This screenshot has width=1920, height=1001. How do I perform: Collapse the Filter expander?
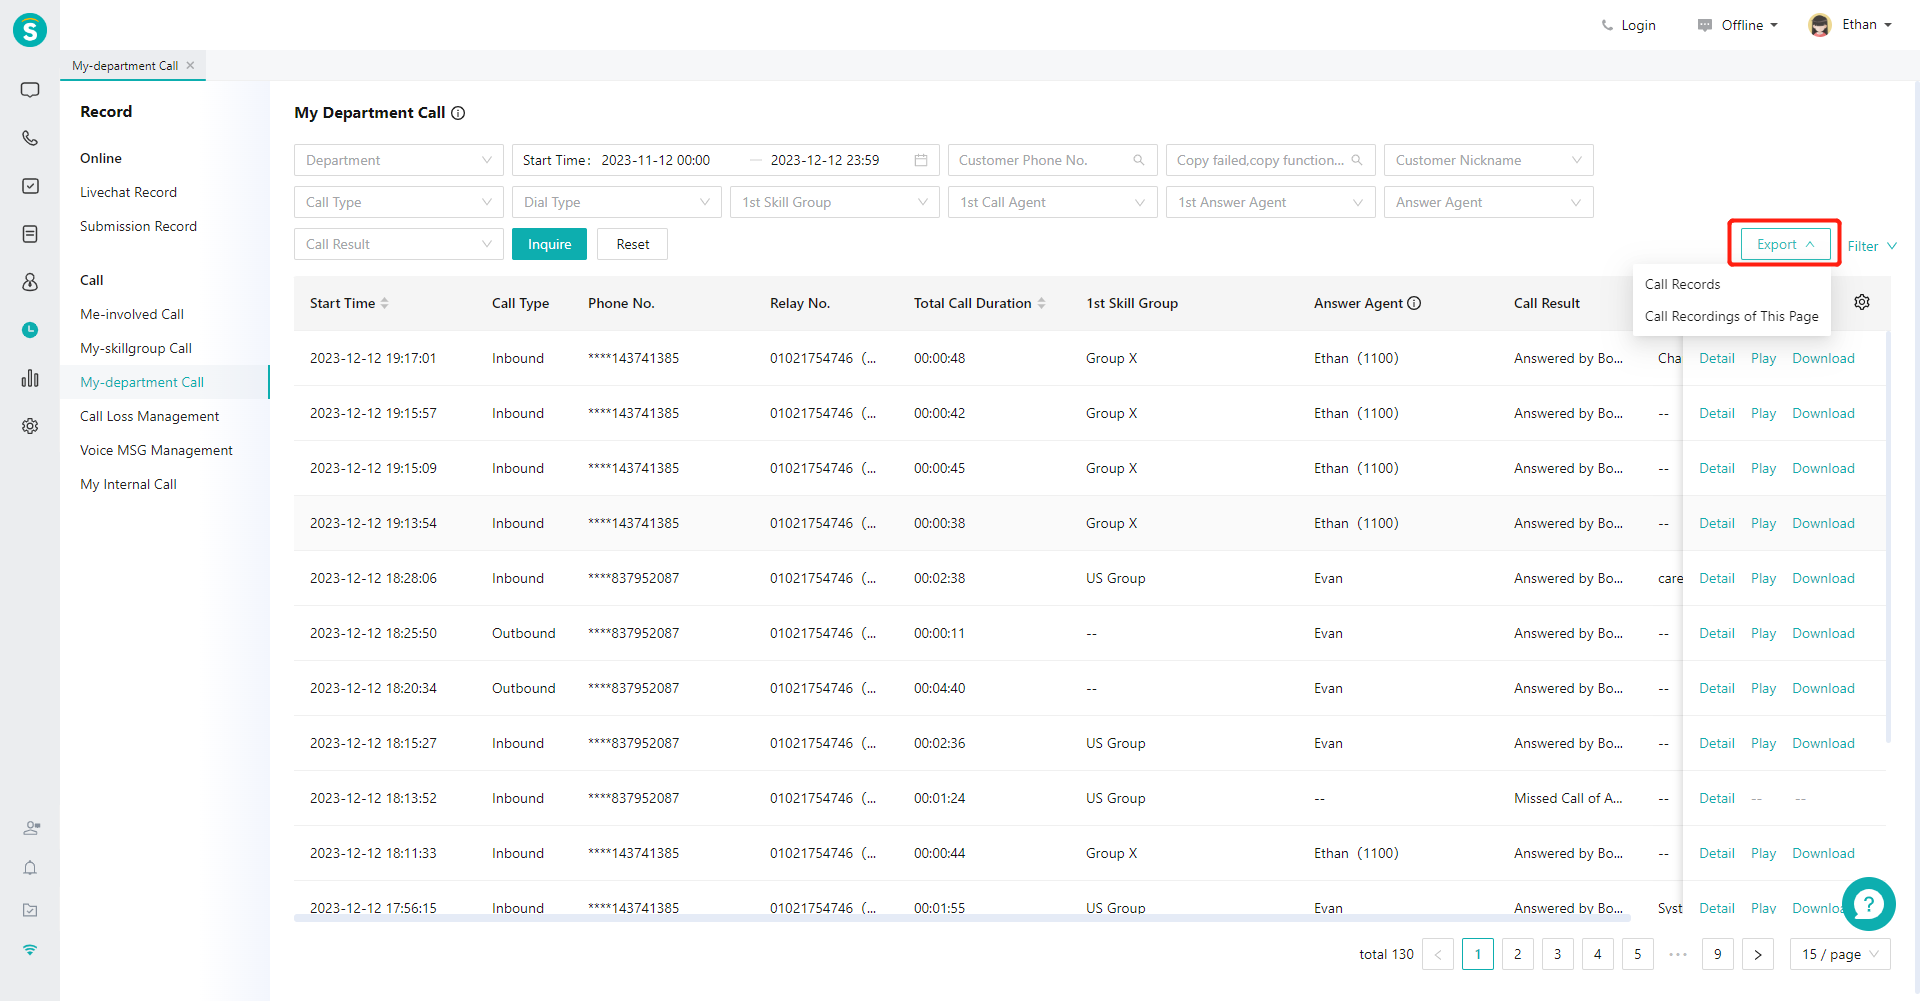[1872, 246]
